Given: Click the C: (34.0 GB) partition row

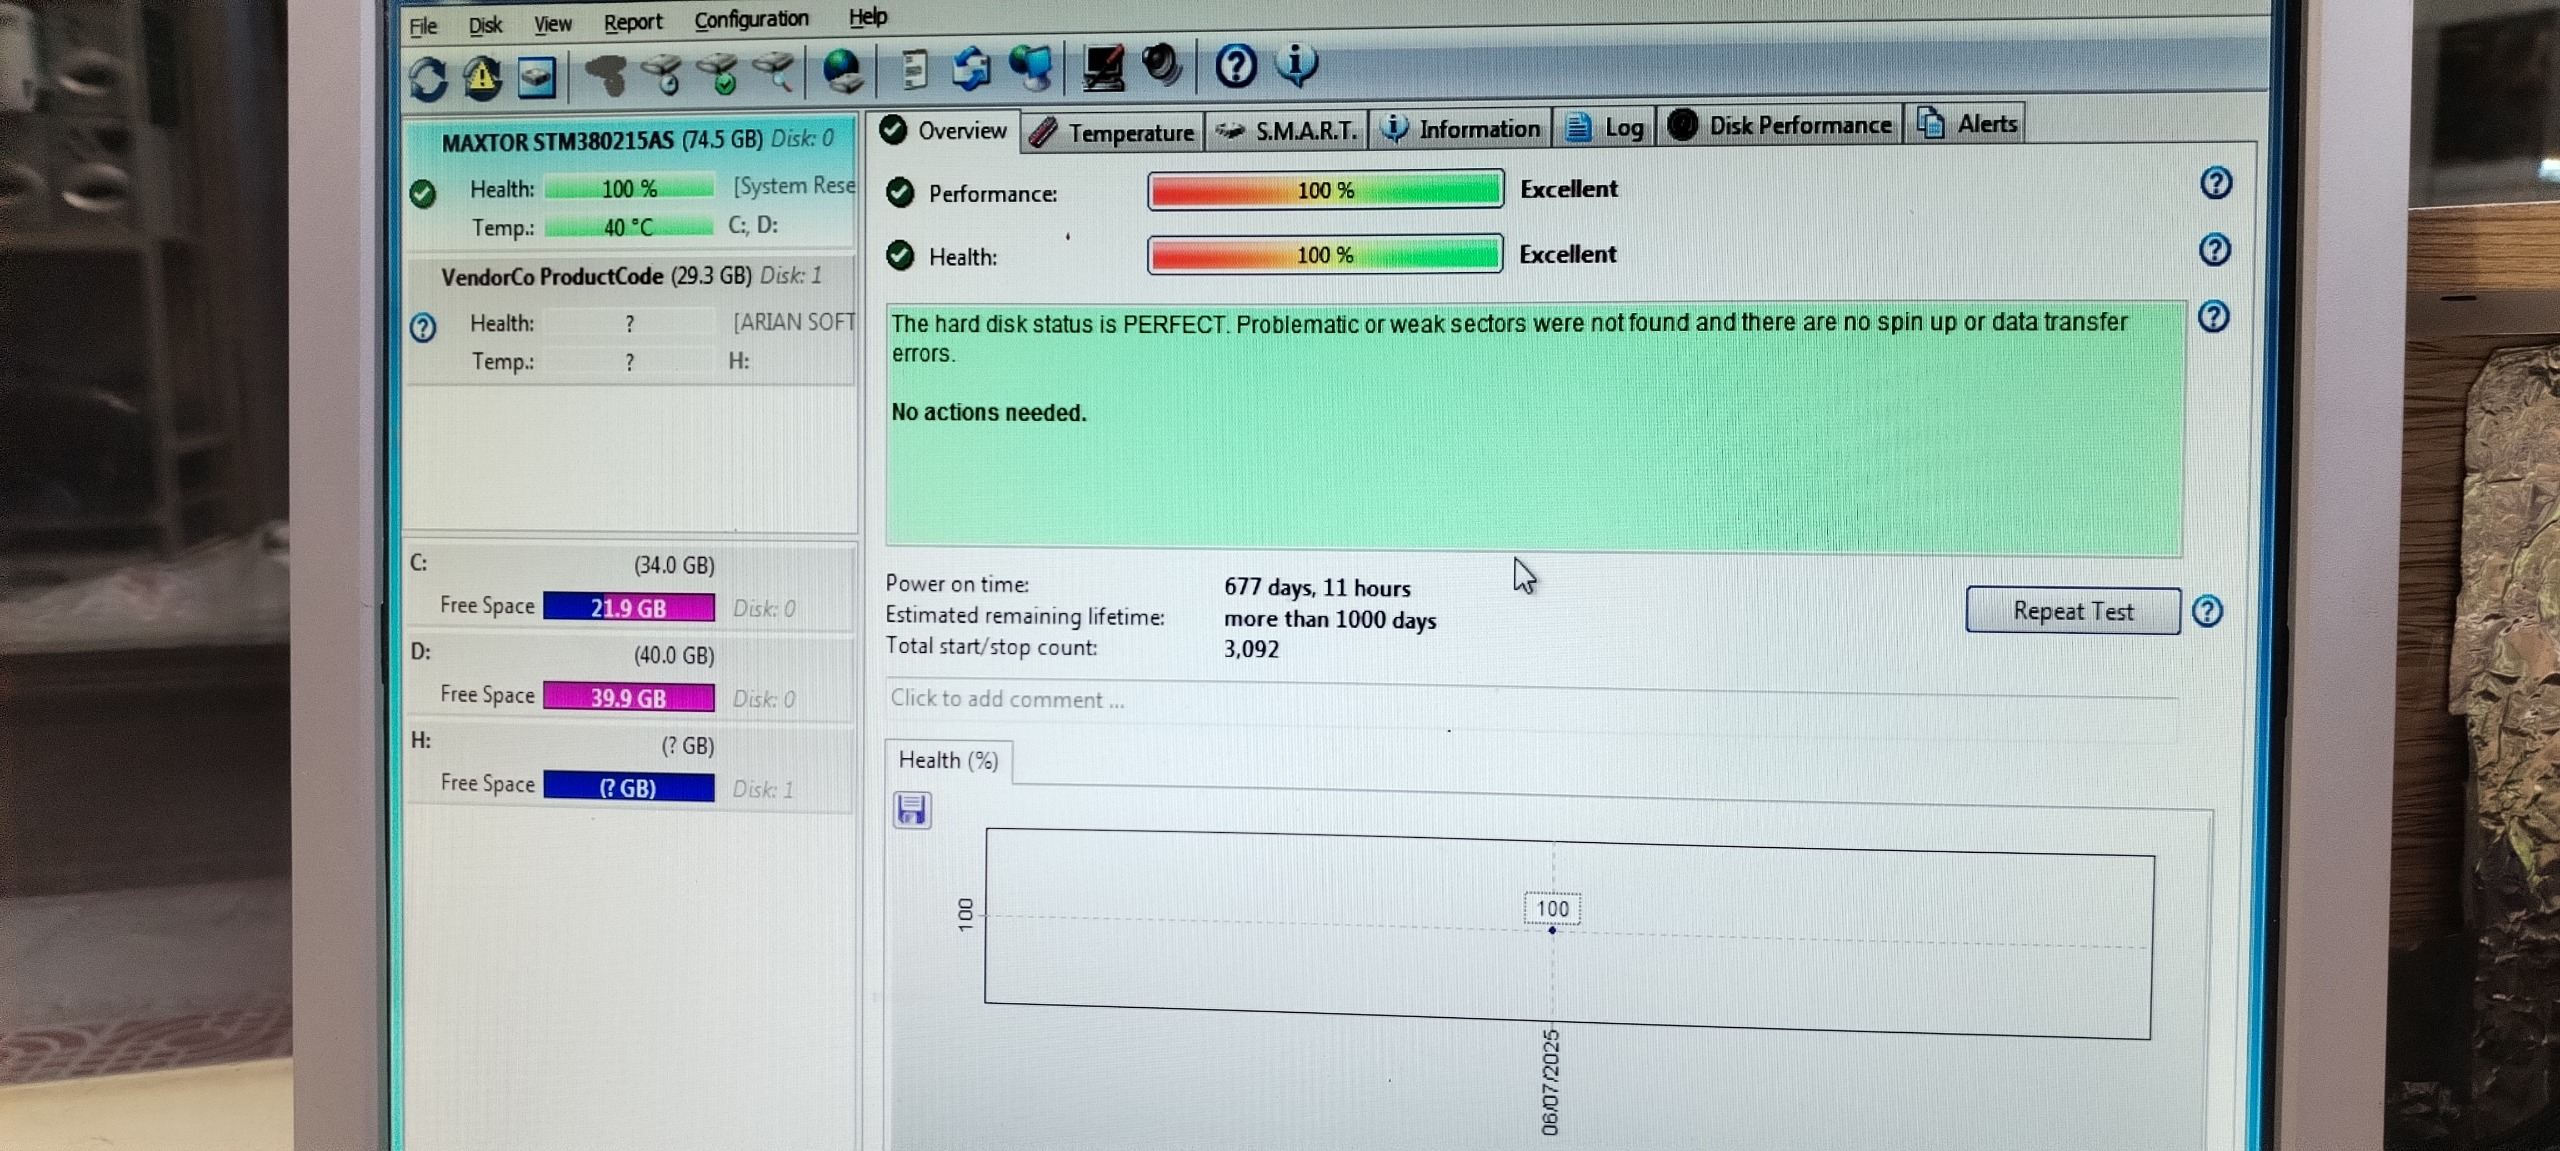Looking at the screenshot, I should (630, 587).
